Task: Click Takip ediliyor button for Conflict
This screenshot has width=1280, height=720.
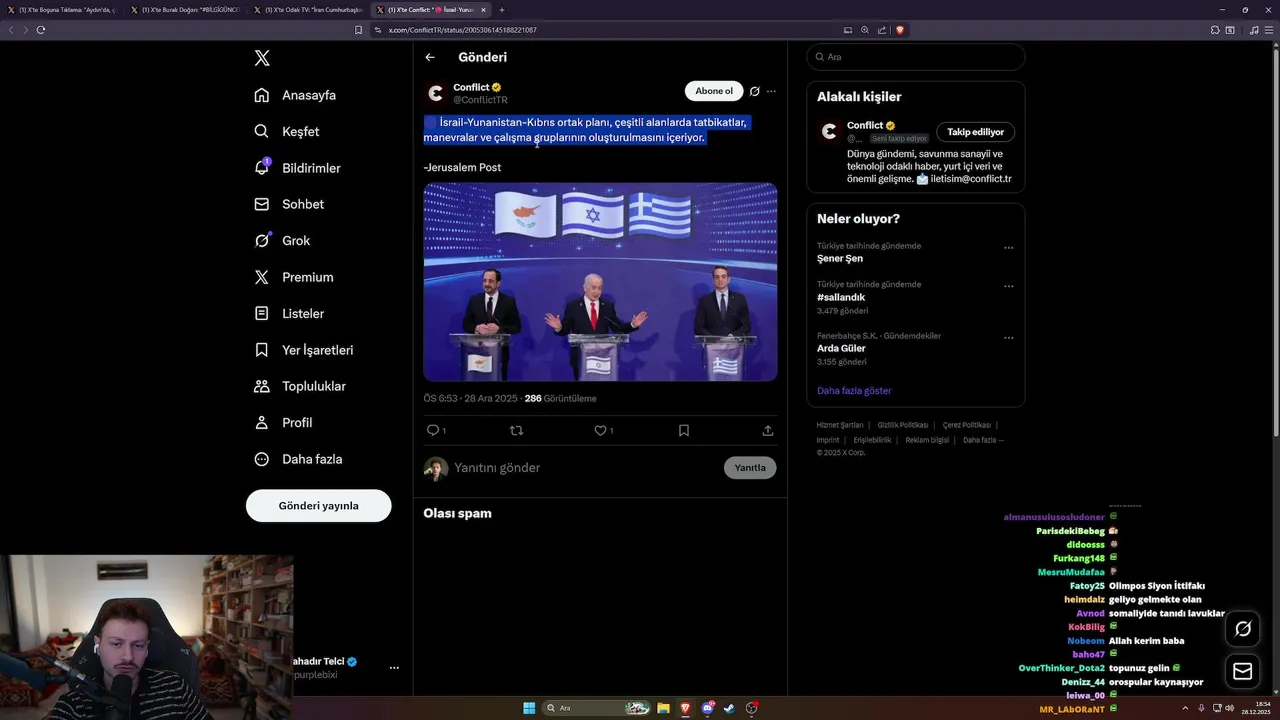Action: click(x=976, y=132)
